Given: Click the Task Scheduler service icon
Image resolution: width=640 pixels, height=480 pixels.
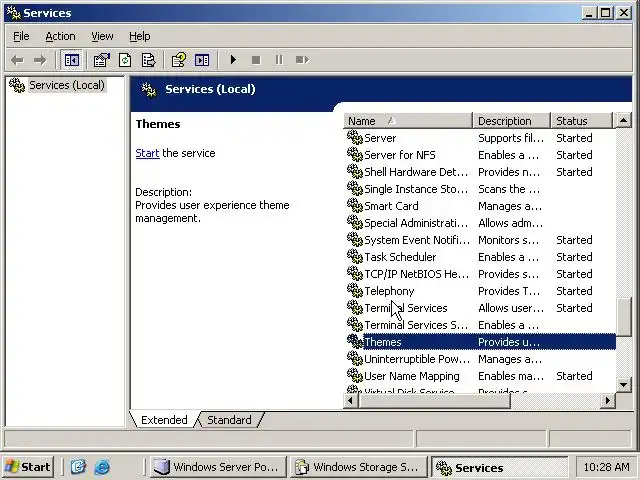Looking at the screenshot, I should 355,257.
